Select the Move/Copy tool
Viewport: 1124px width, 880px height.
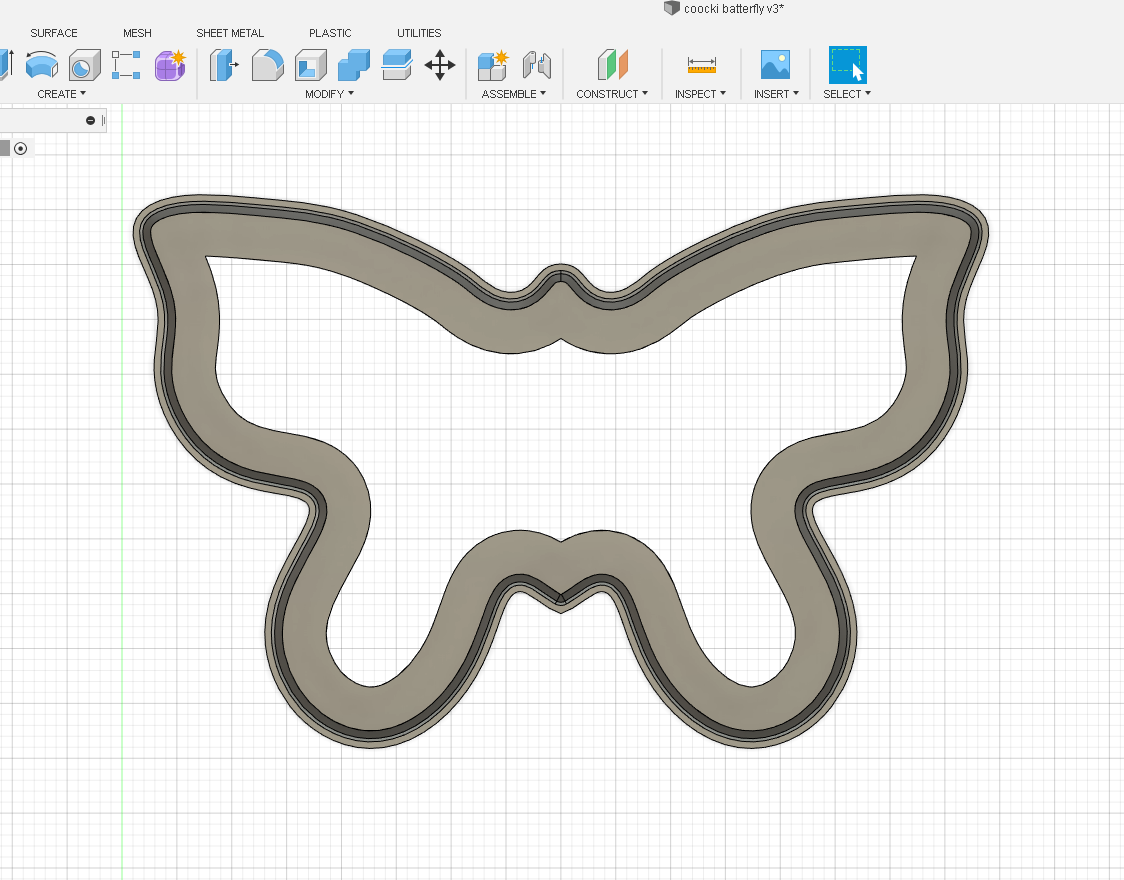coord(440,65)
